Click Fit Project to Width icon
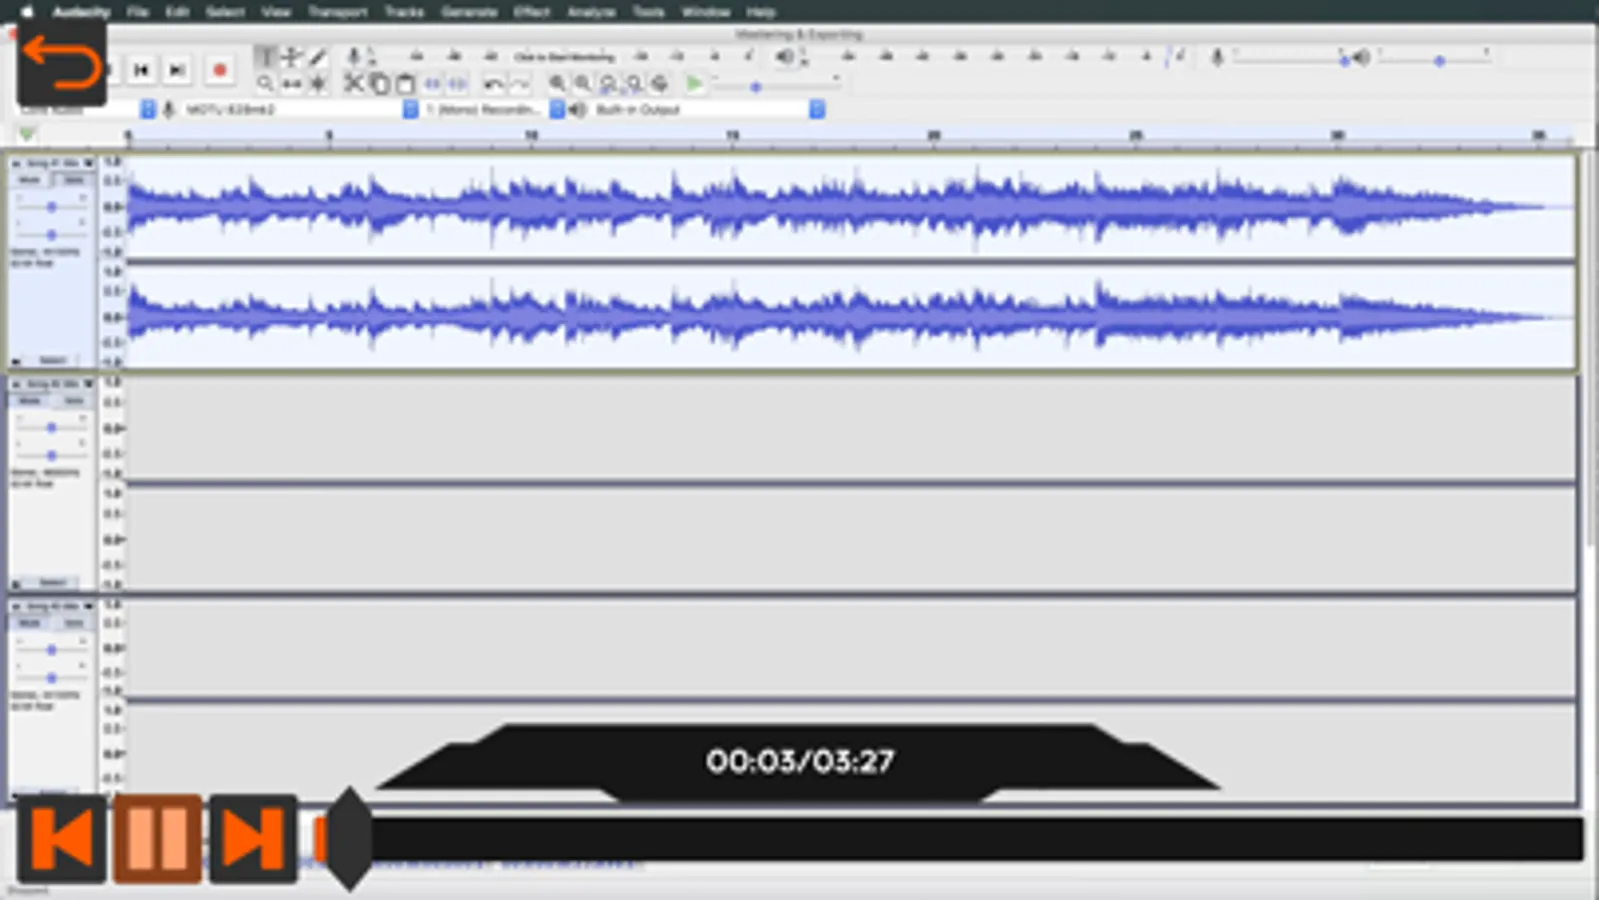 (x=634, y=83)
